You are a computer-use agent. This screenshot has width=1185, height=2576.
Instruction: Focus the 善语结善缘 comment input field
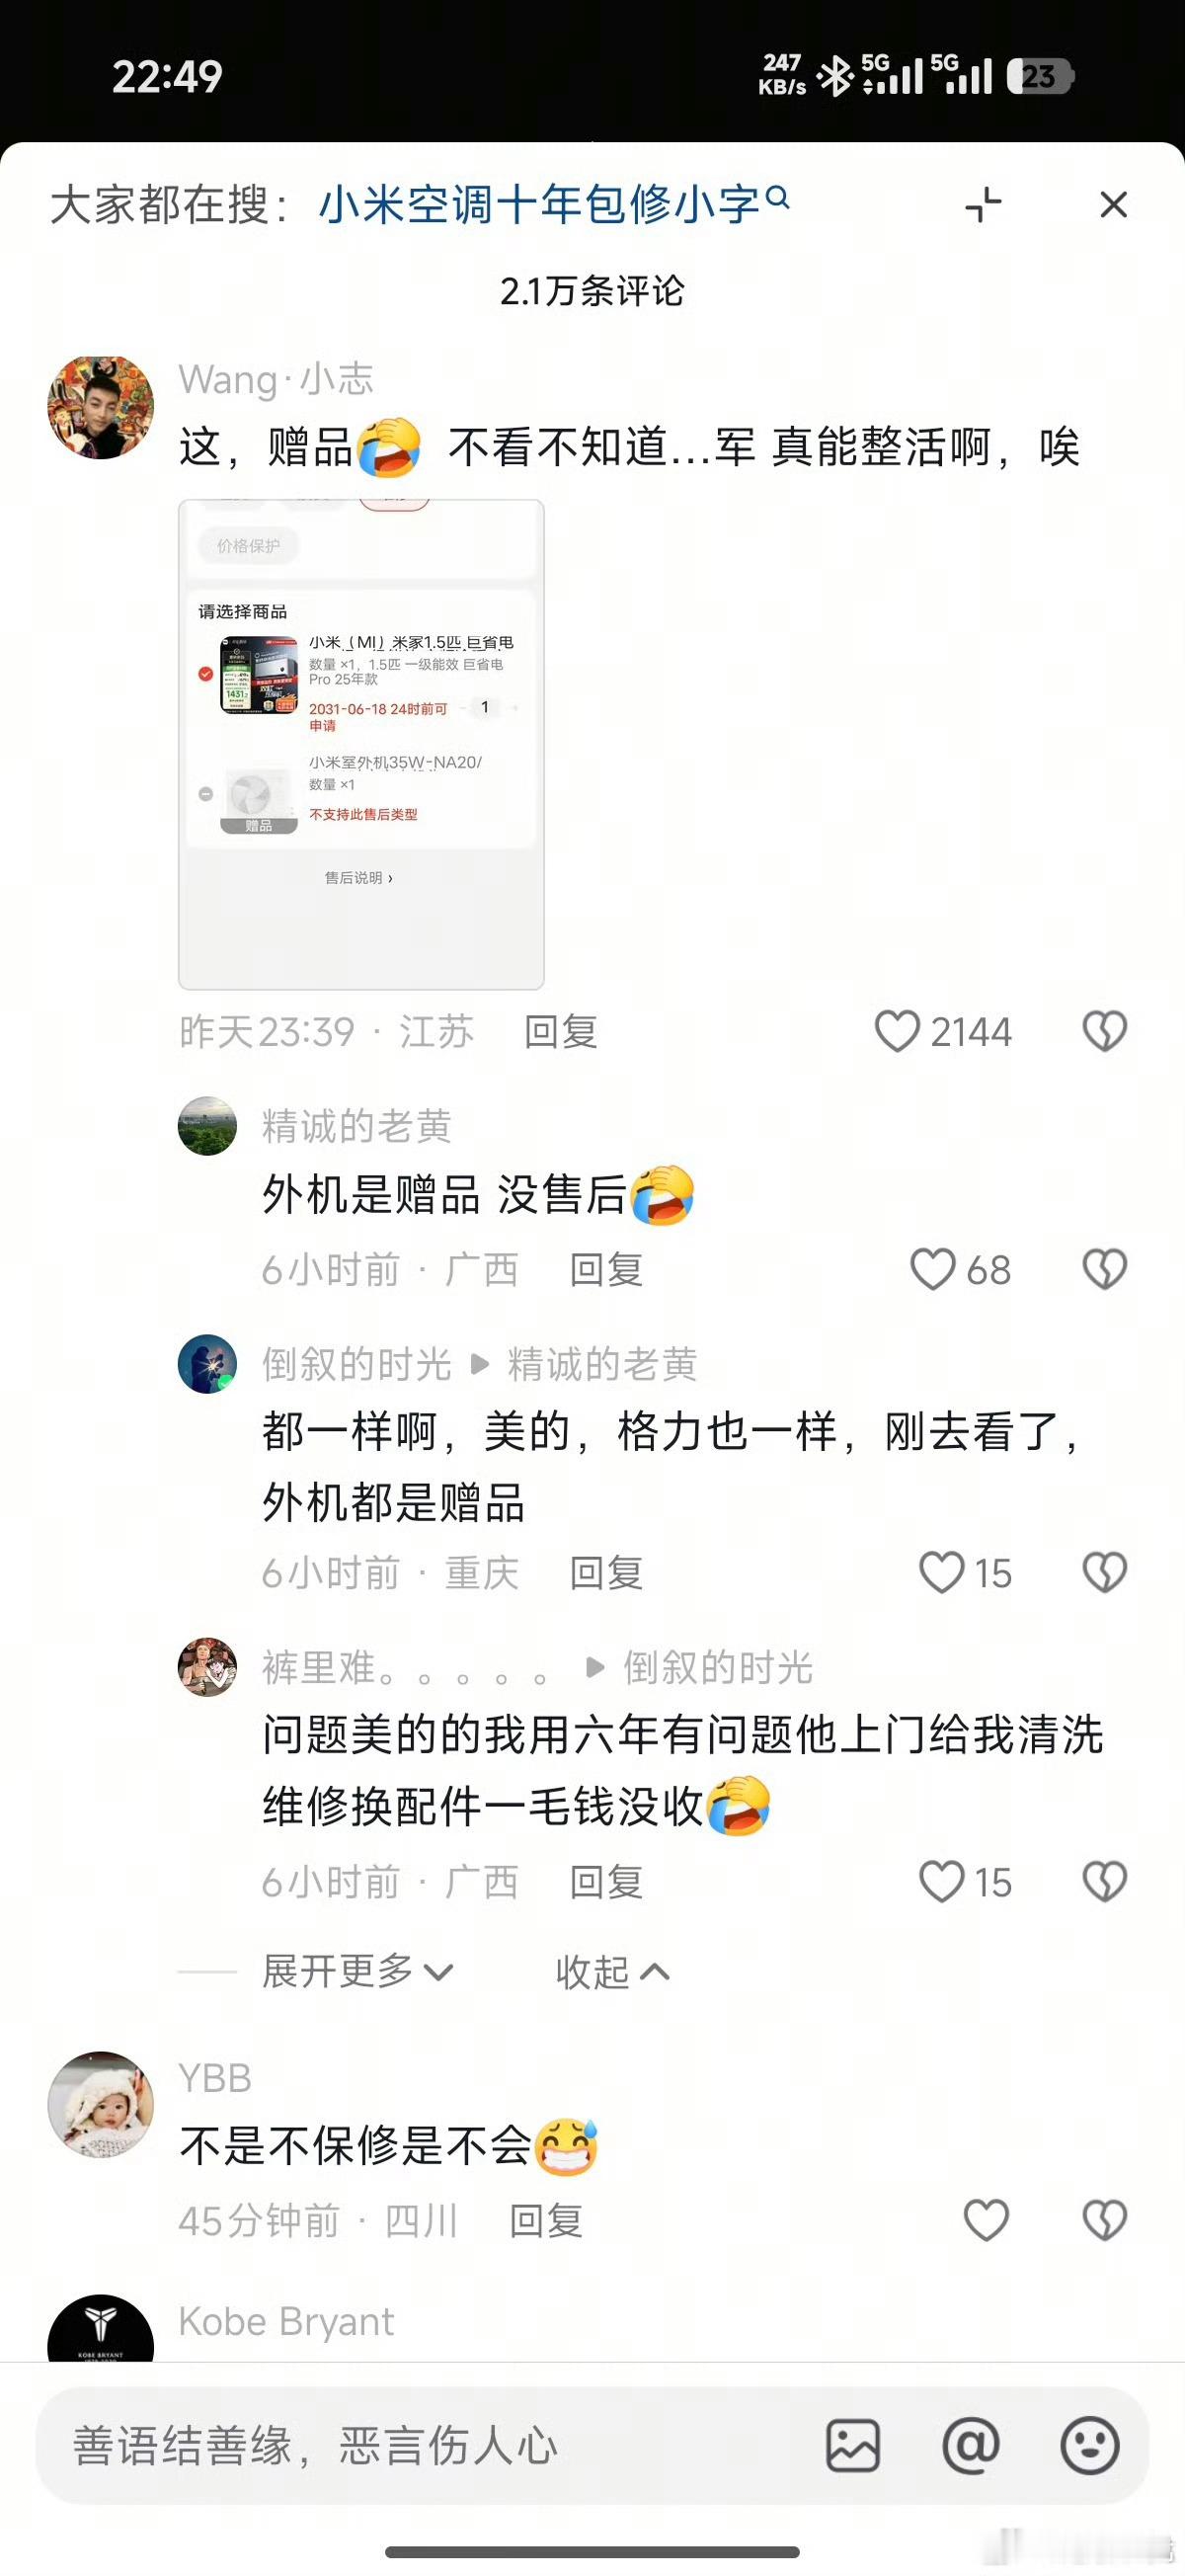[x=420, y=2446]
